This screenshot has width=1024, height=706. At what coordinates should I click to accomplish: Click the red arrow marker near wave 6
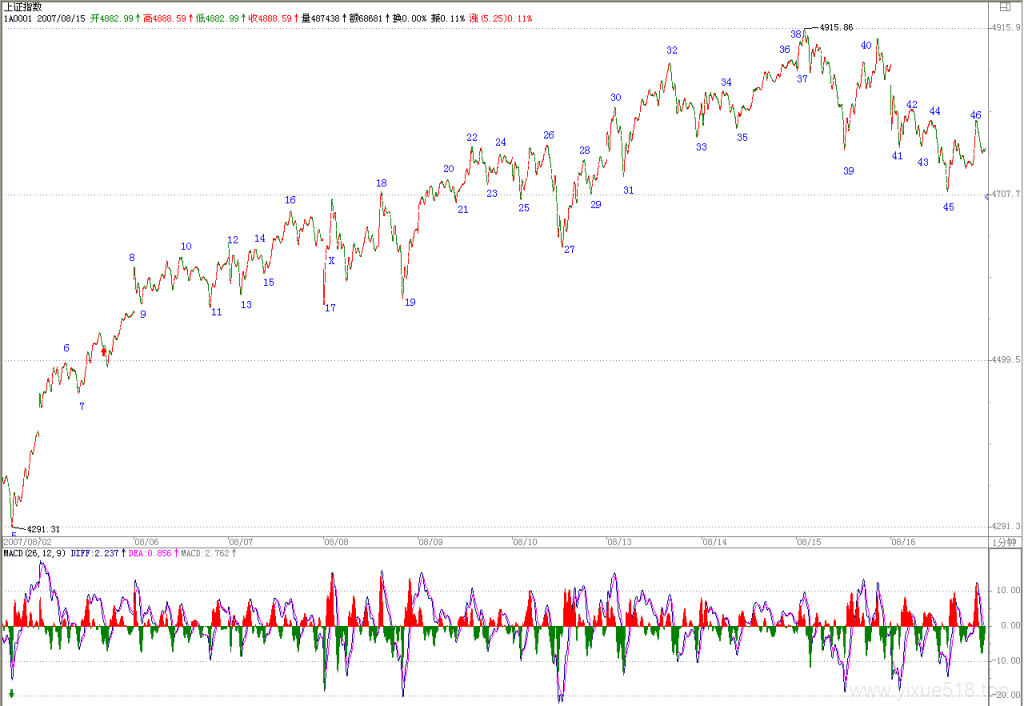coord(103,352)
